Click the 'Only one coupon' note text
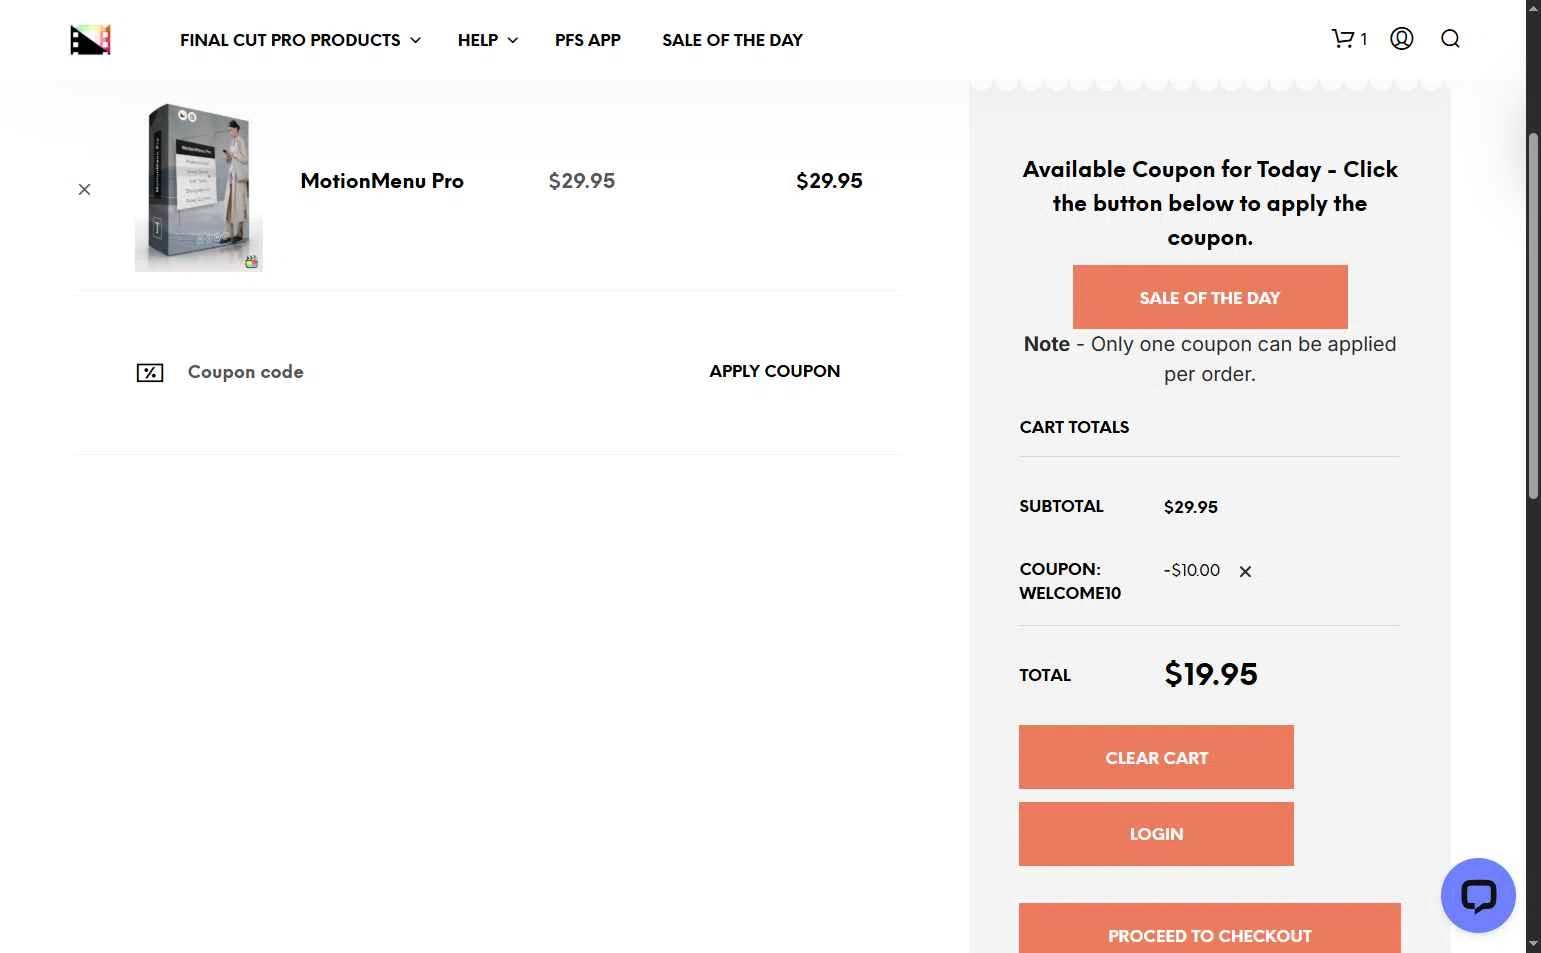Viewport: 1541px width, 953px height. tap(1210, 359)
